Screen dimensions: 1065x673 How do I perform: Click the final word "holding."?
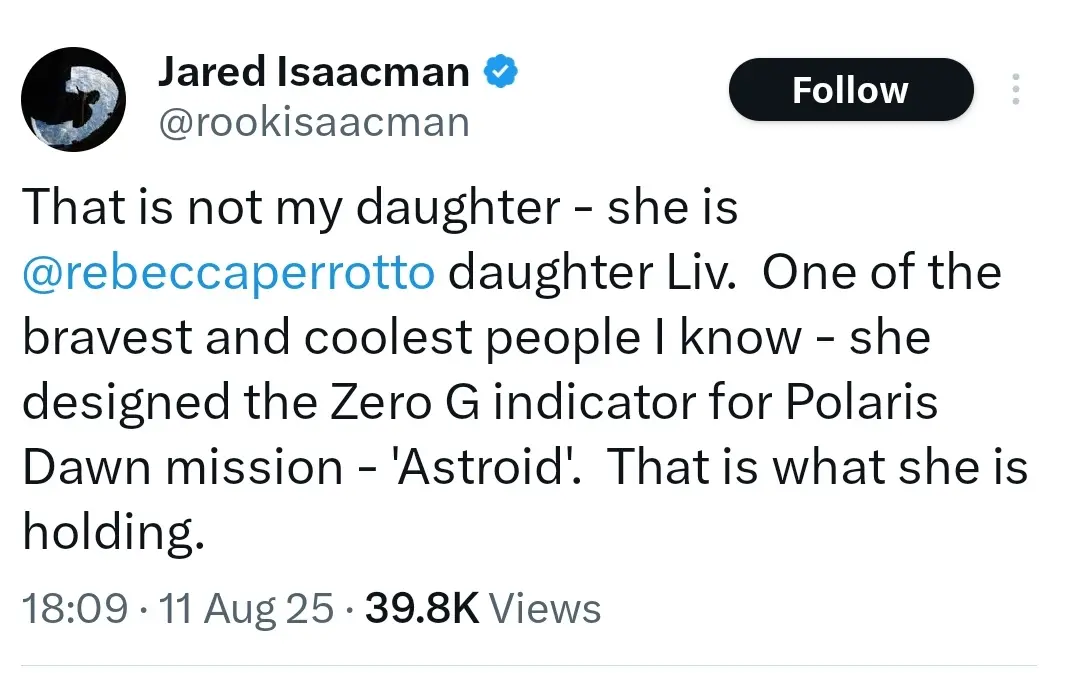(x=113, y=533)
